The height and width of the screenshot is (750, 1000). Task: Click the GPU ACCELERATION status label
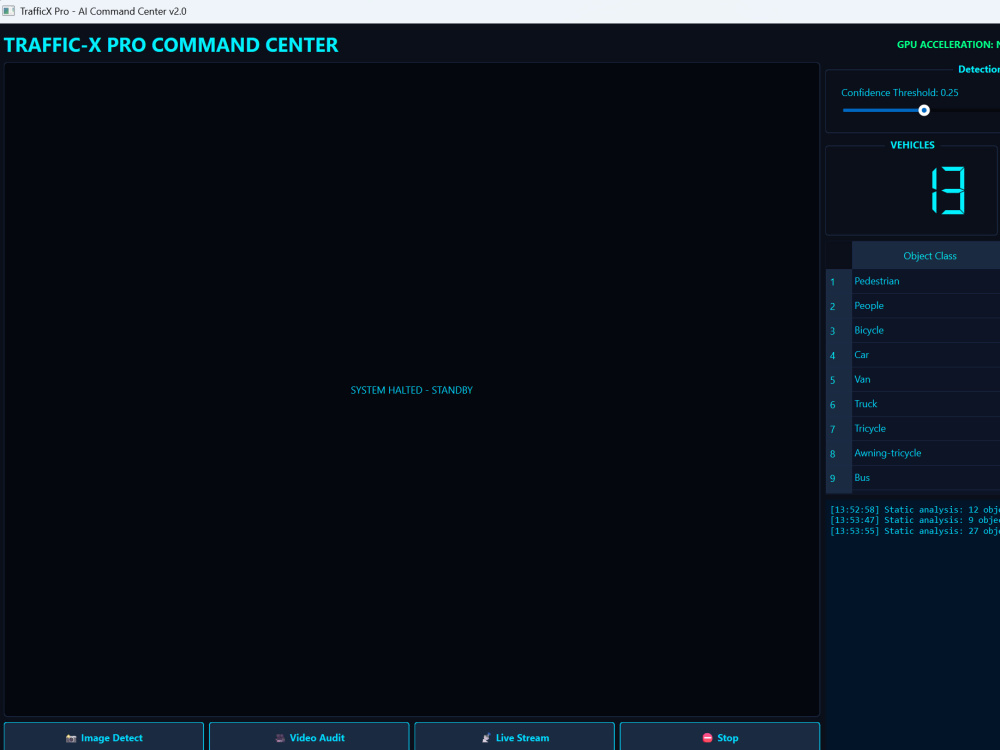click(x=948, y=45)
